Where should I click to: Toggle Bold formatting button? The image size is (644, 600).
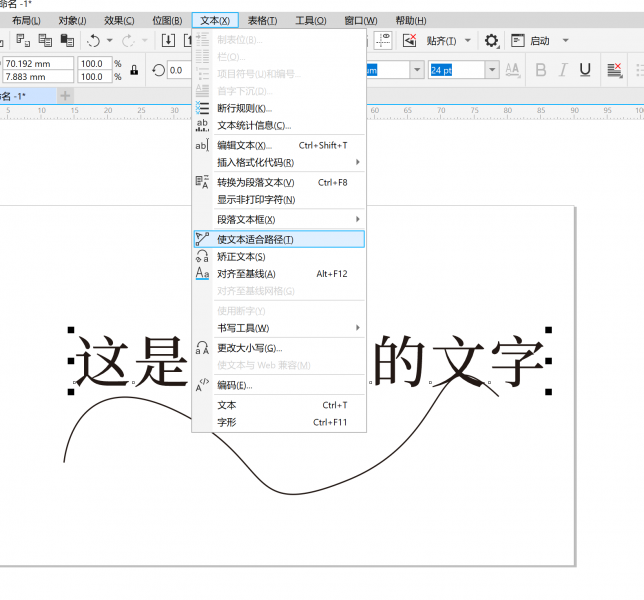[x=541, y=70]
